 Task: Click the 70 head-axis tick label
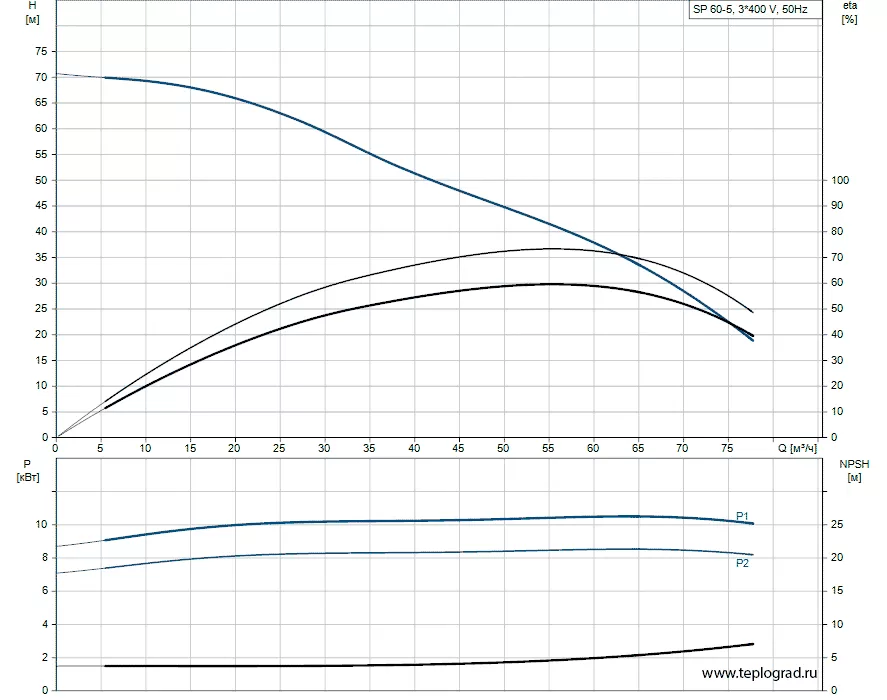[x=41, y=77]
